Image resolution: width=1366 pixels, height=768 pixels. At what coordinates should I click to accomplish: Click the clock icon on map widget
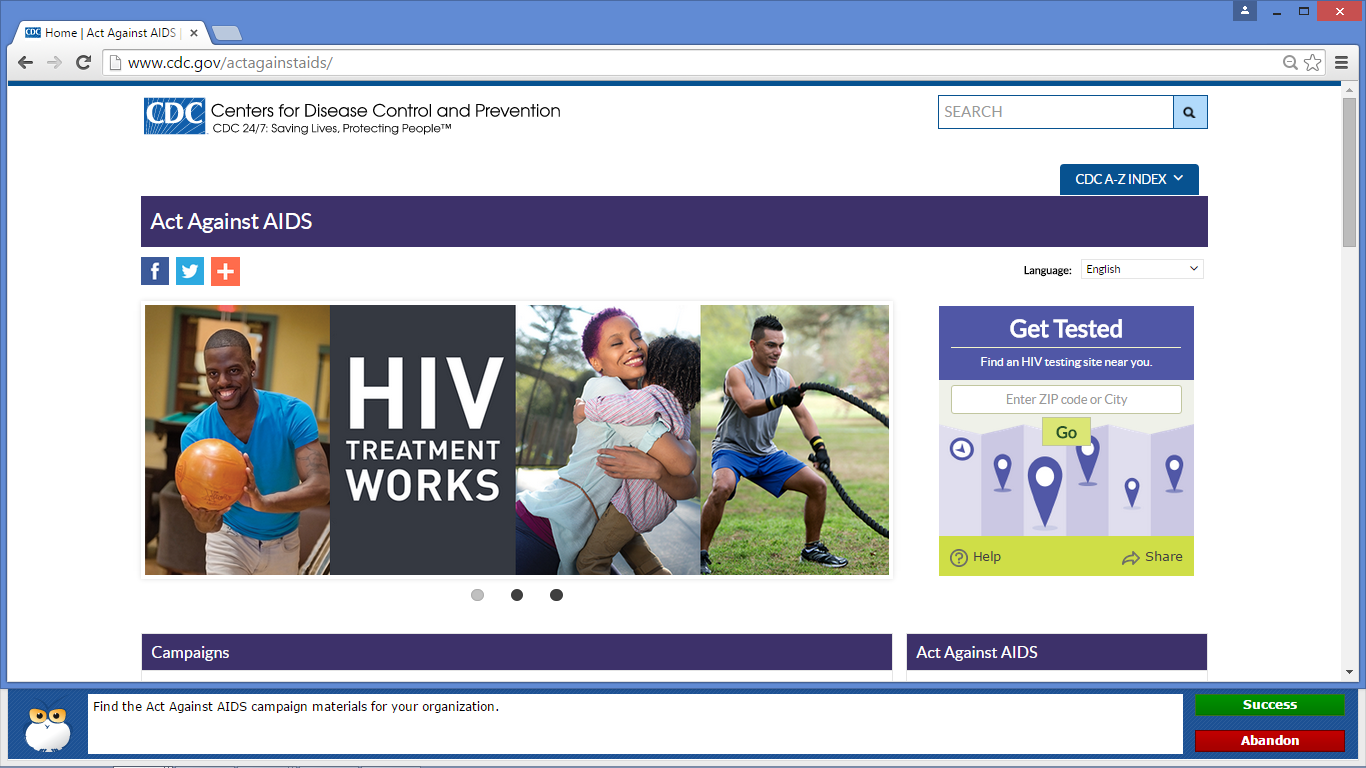coord(961,448)
